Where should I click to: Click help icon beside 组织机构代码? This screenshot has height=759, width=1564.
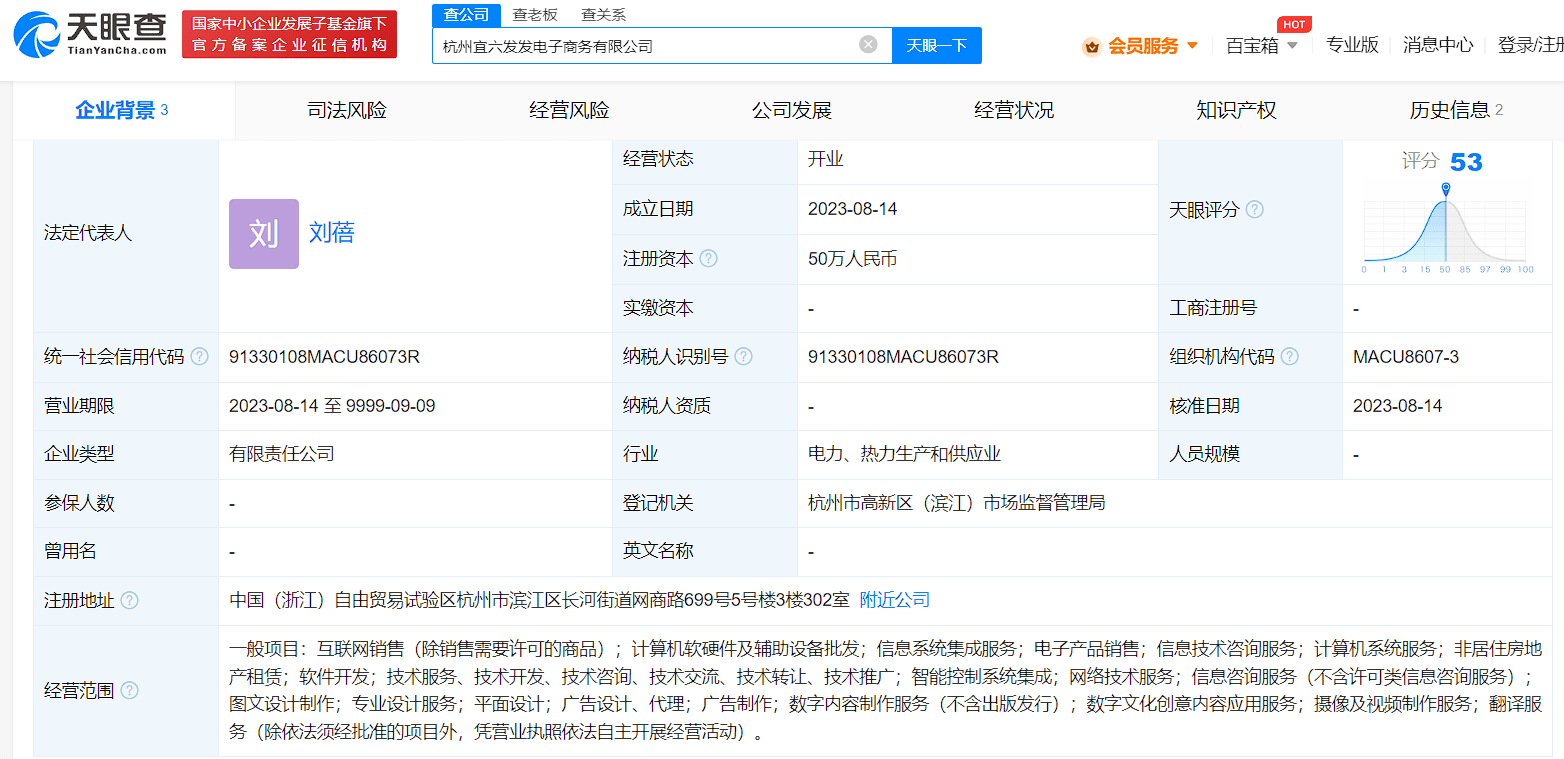click(1290, 357)
